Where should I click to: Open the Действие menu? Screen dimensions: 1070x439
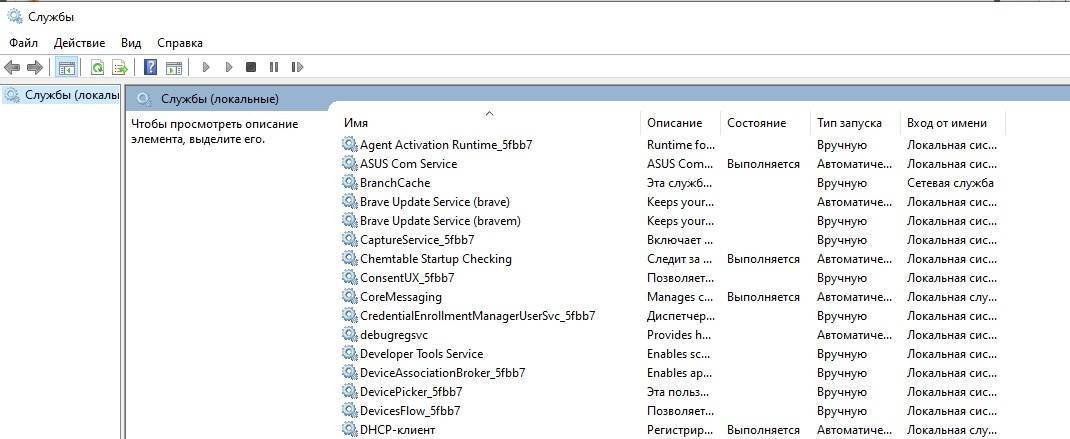79,42
